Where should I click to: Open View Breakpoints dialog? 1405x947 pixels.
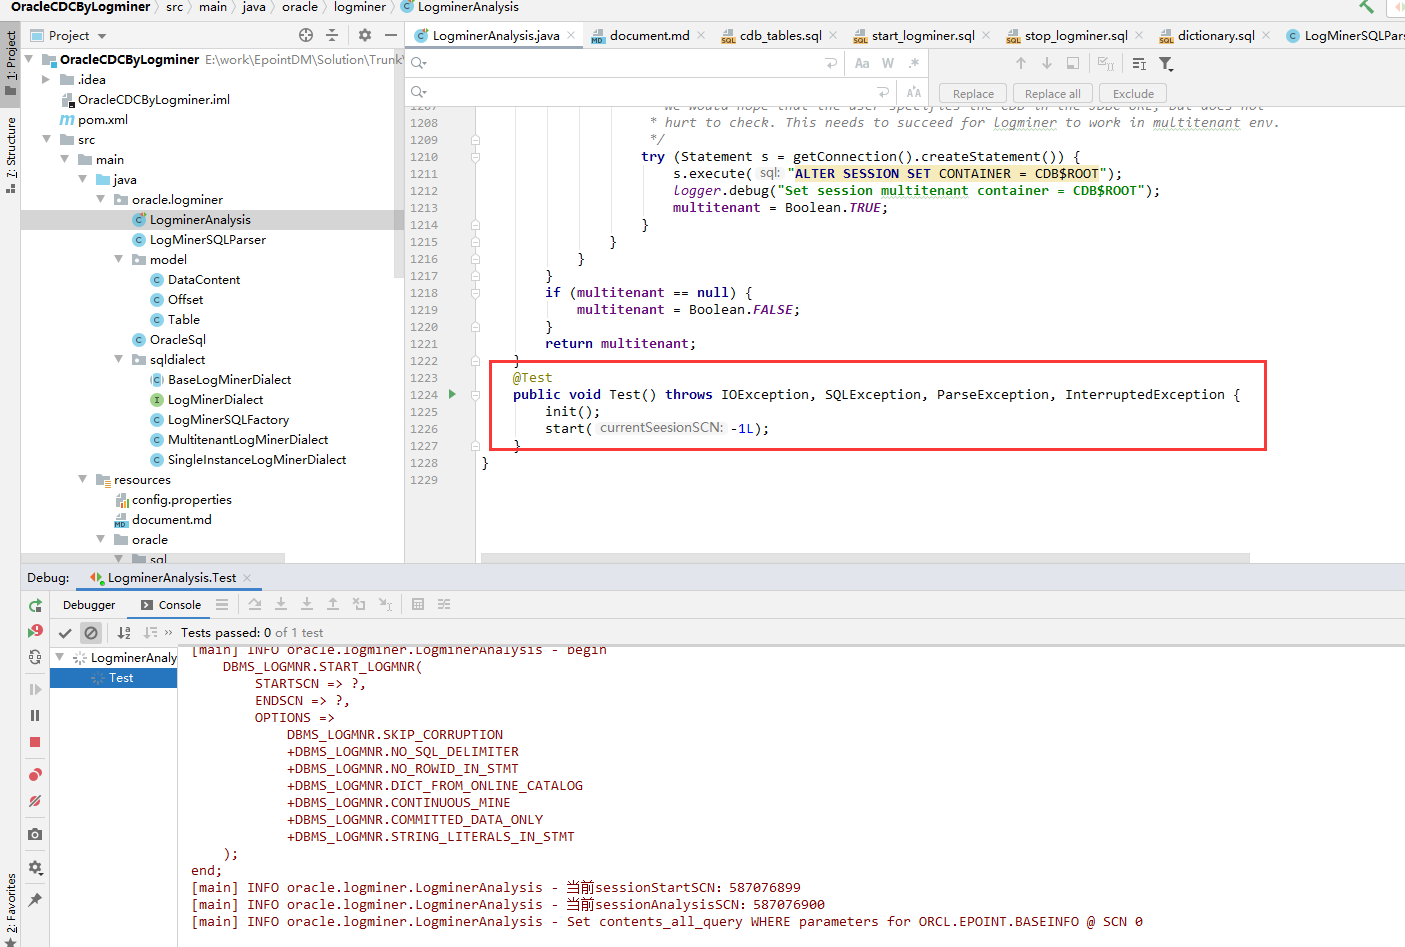click(x=35, y=775)
